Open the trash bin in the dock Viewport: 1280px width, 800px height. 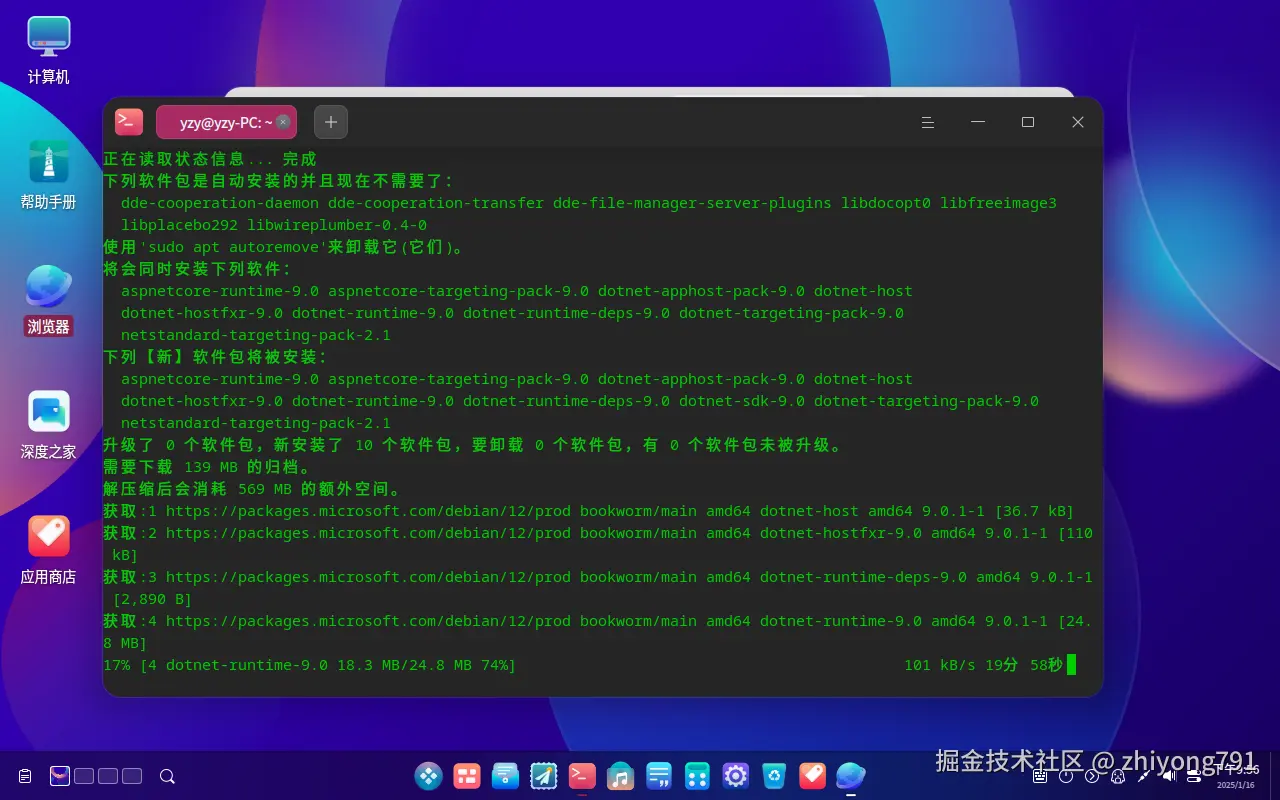coord(774,775)
